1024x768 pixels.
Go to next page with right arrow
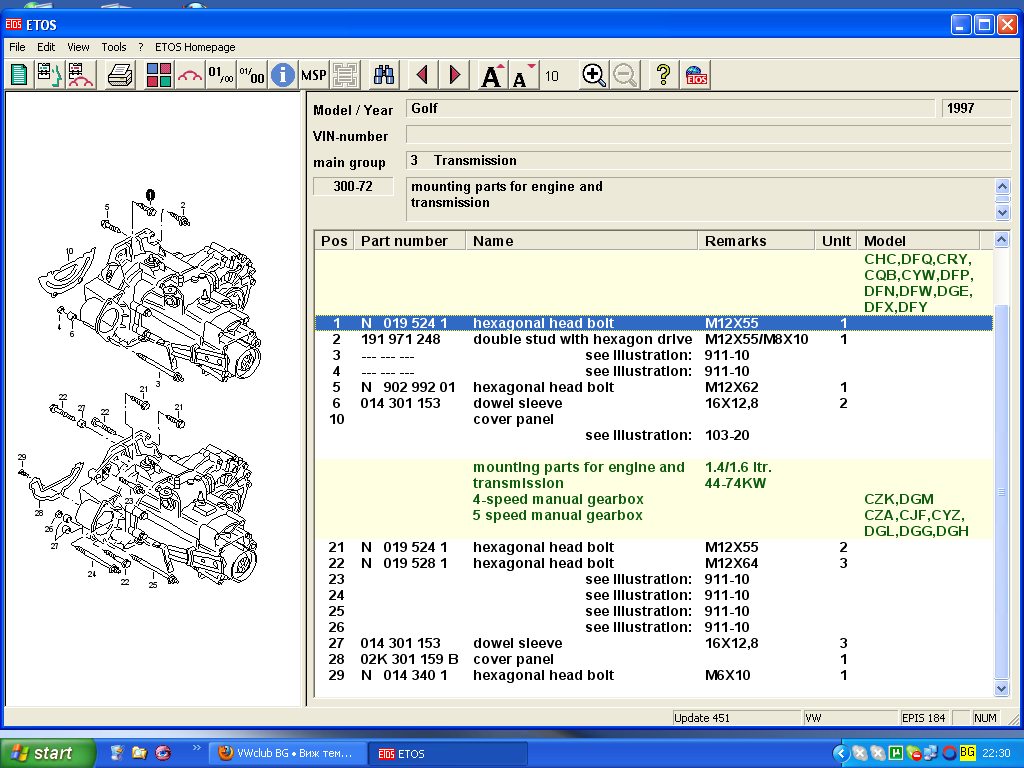click(455, 75)
